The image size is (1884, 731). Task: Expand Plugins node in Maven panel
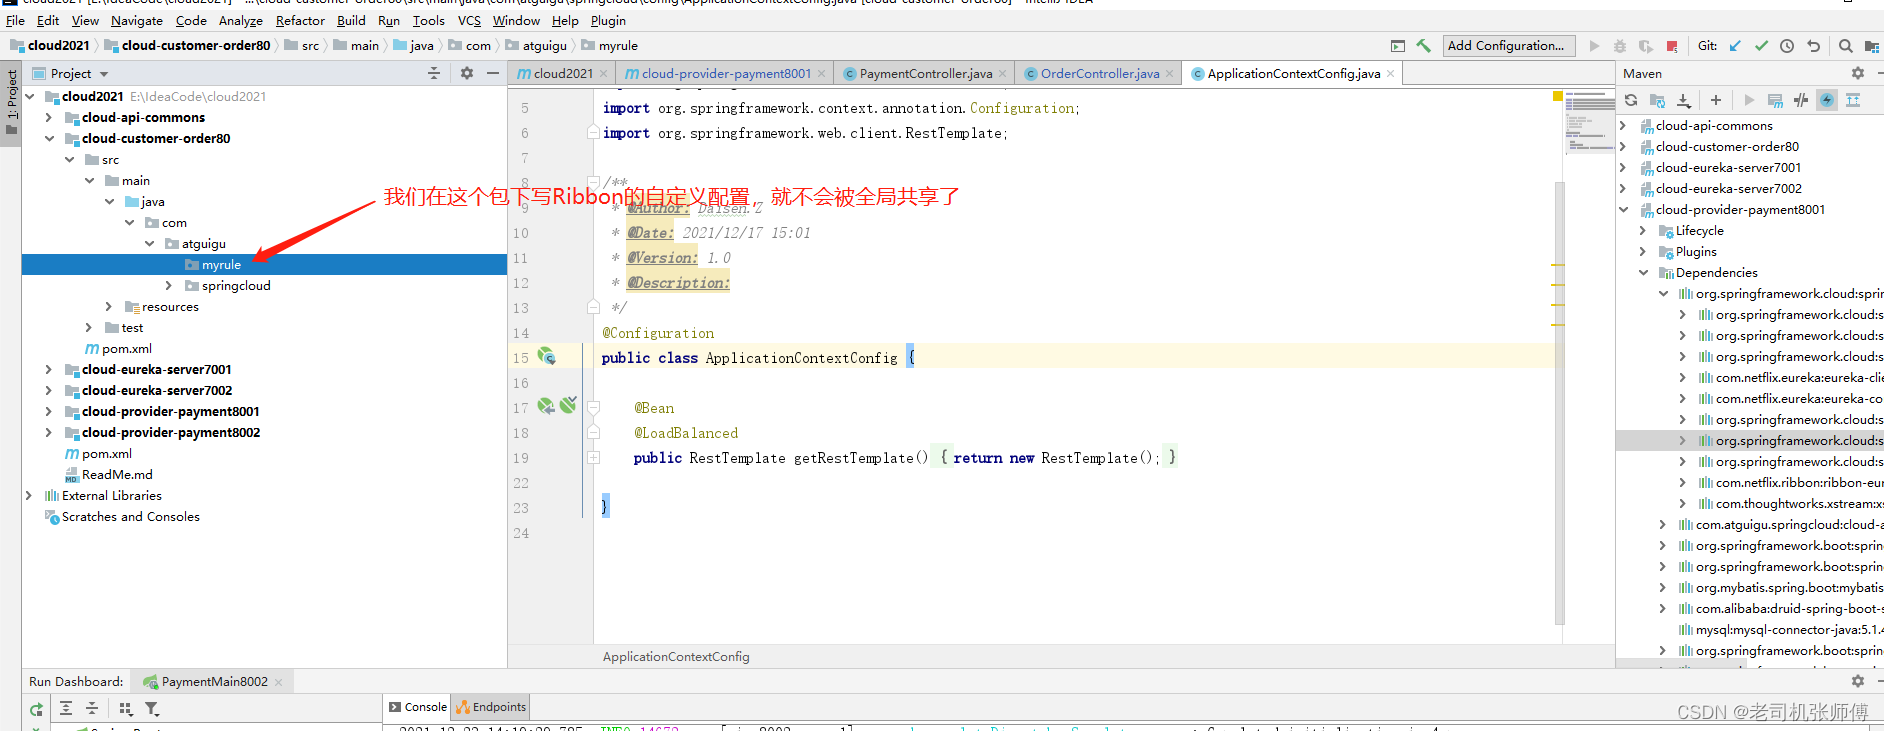pos(1643,252)
